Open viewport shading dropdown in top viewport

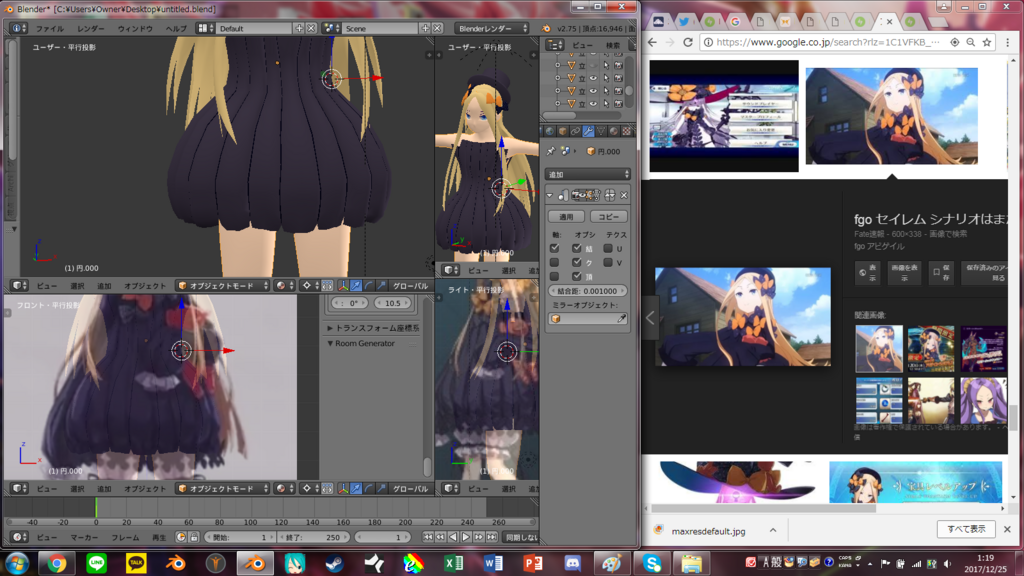(x=283, y=285)
